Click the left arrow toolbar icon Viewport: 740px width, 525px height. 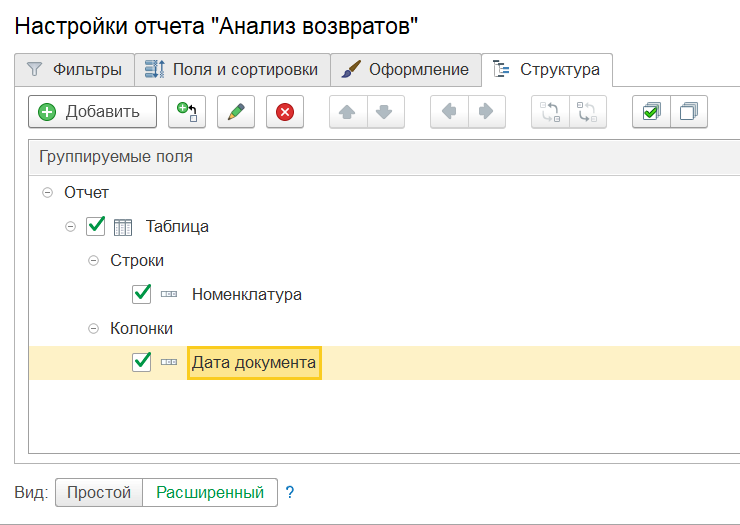[x=449, y=112]
